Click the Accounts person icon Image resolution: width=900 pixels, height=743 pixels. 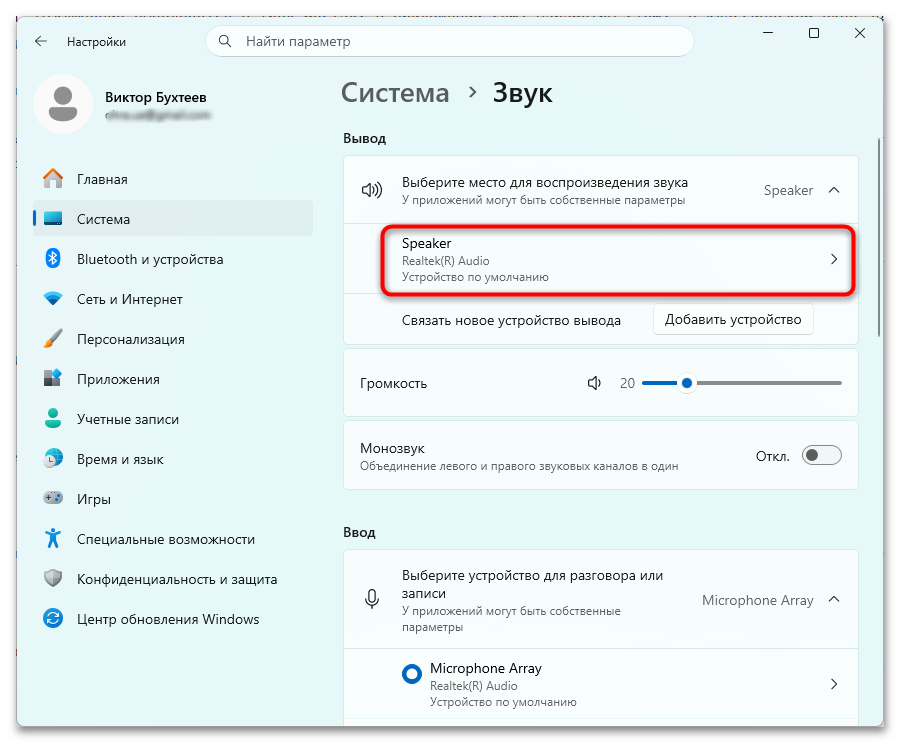click(x=53, y=419)
